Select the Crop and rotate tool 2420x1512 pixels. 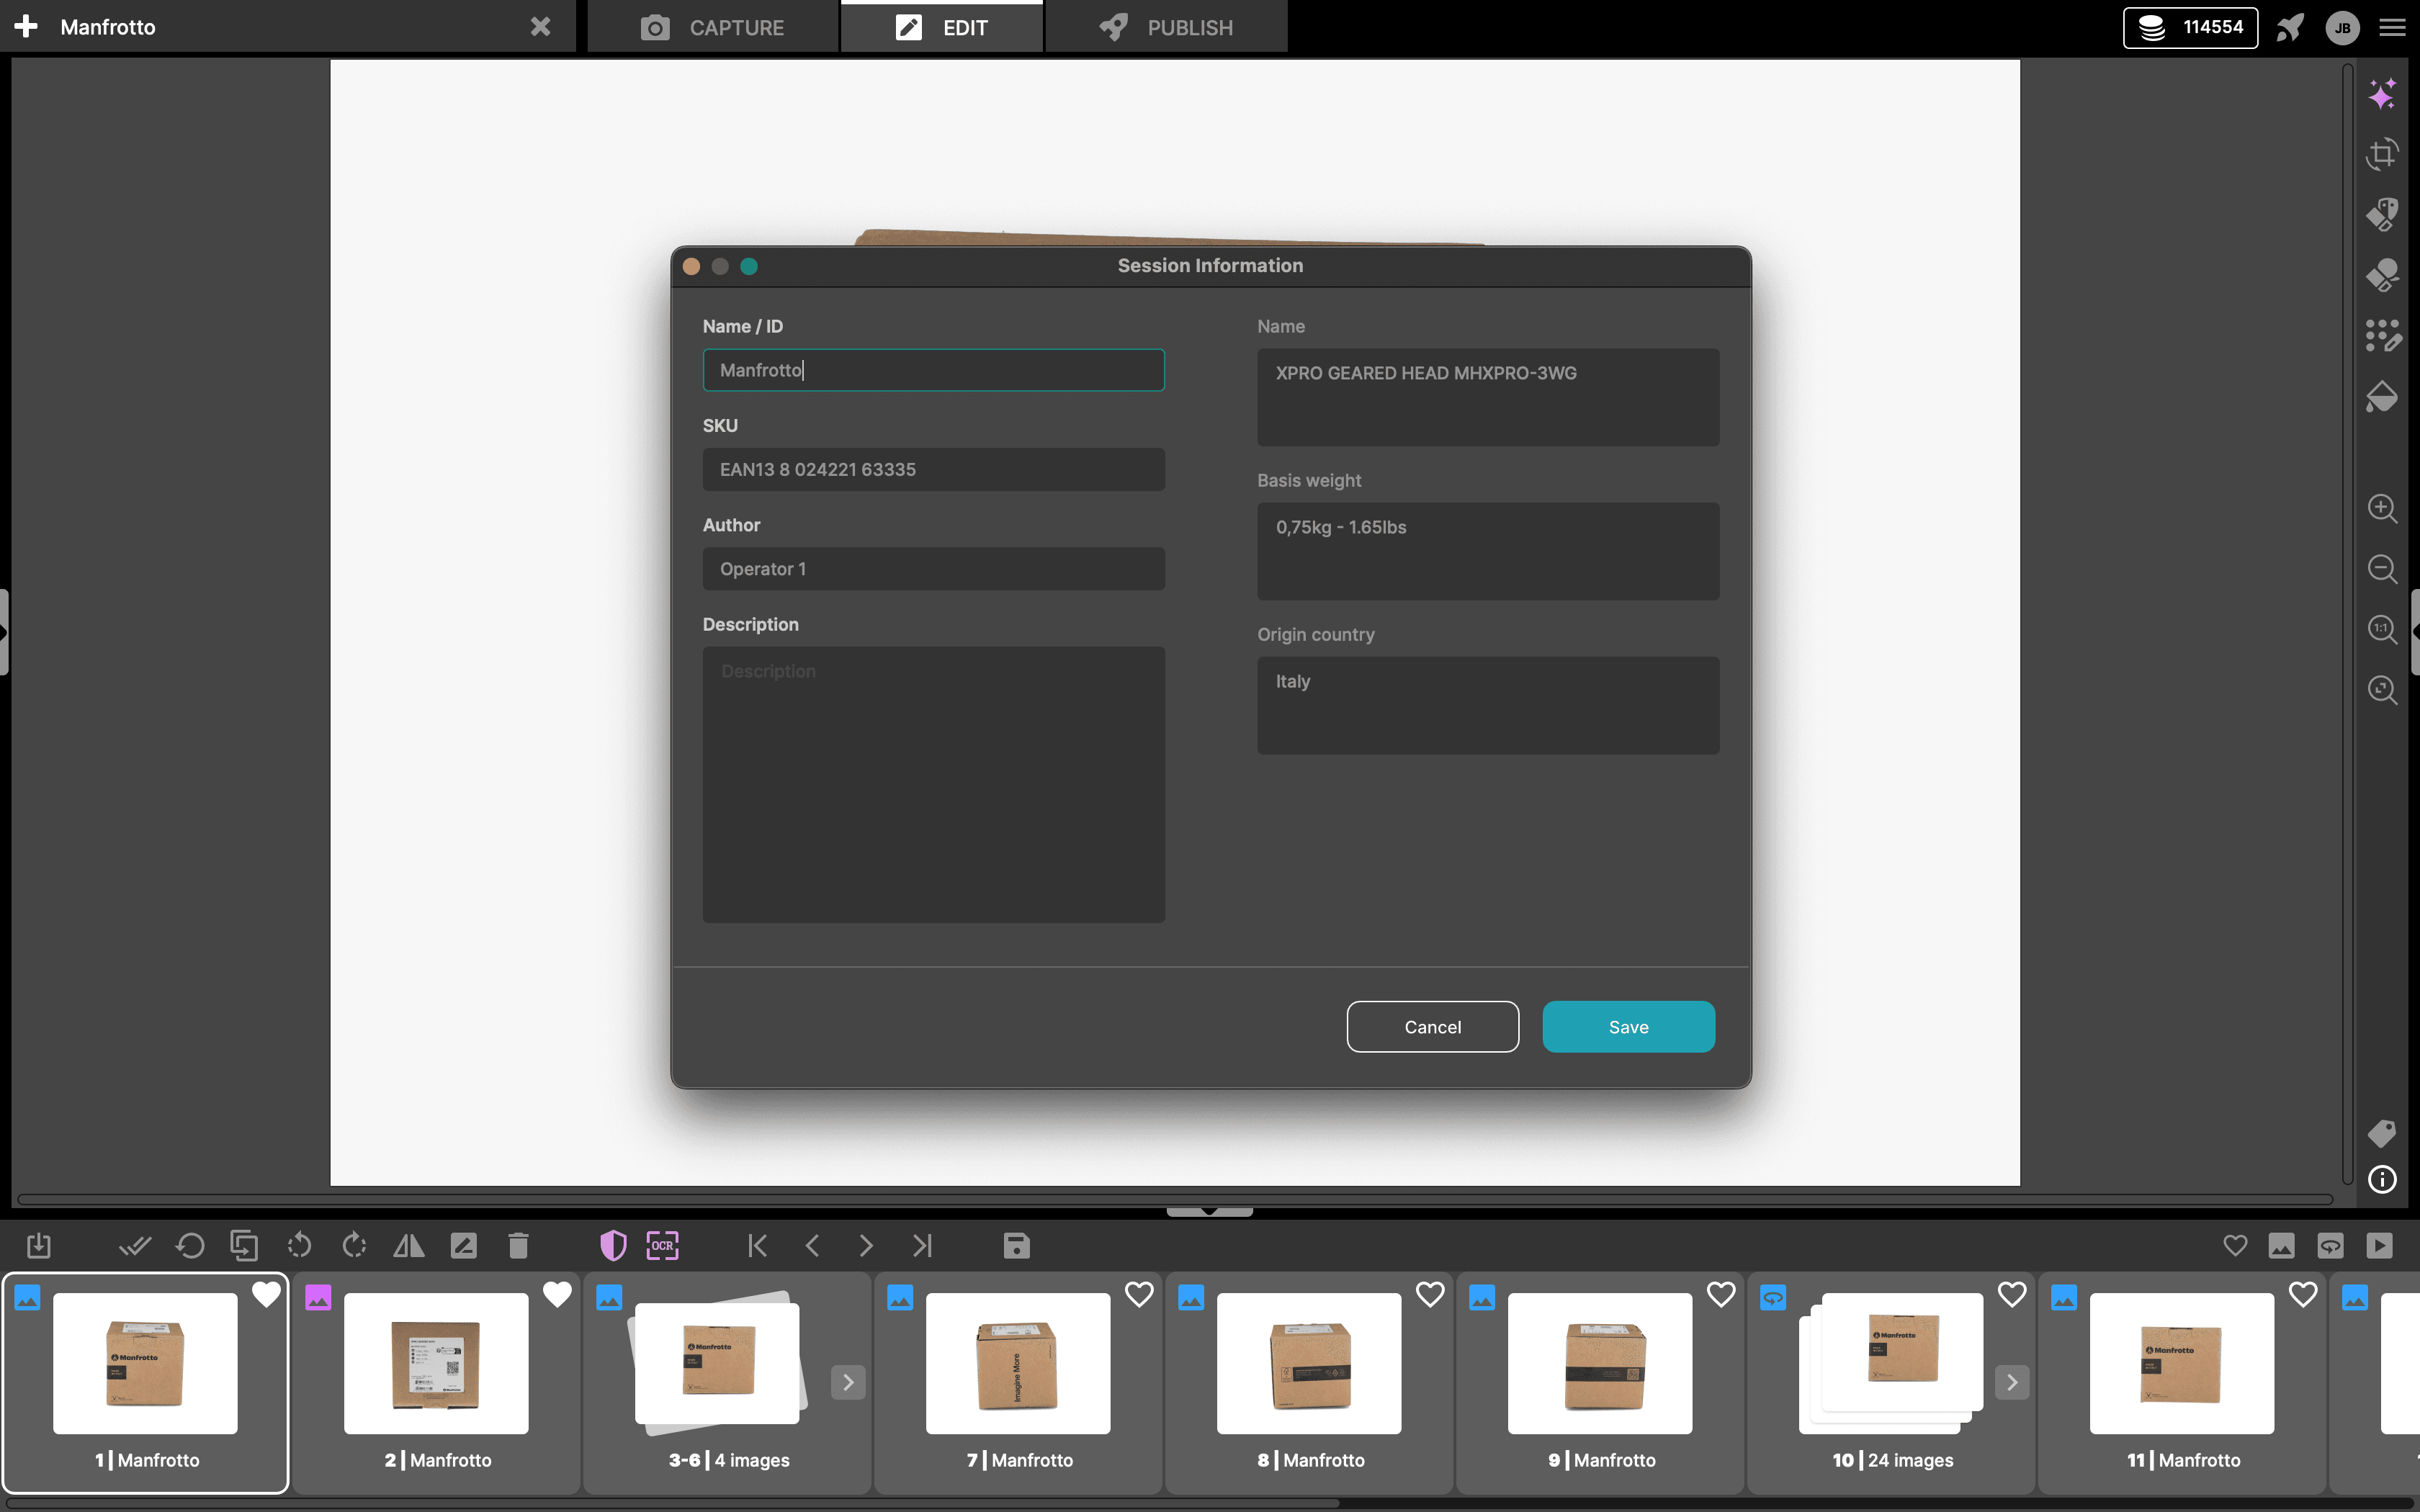[2382, 154]
